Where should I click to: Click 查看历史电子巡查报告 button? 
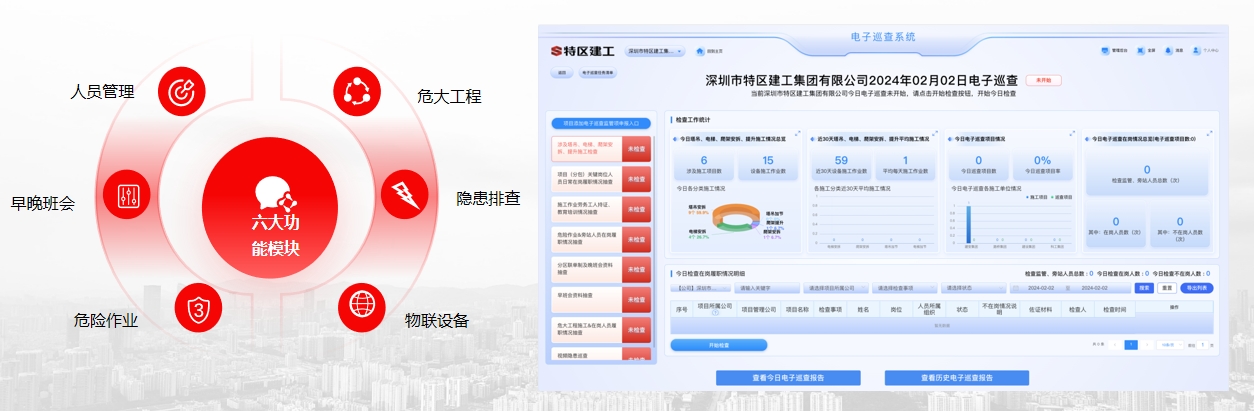[x=957, y=378]
